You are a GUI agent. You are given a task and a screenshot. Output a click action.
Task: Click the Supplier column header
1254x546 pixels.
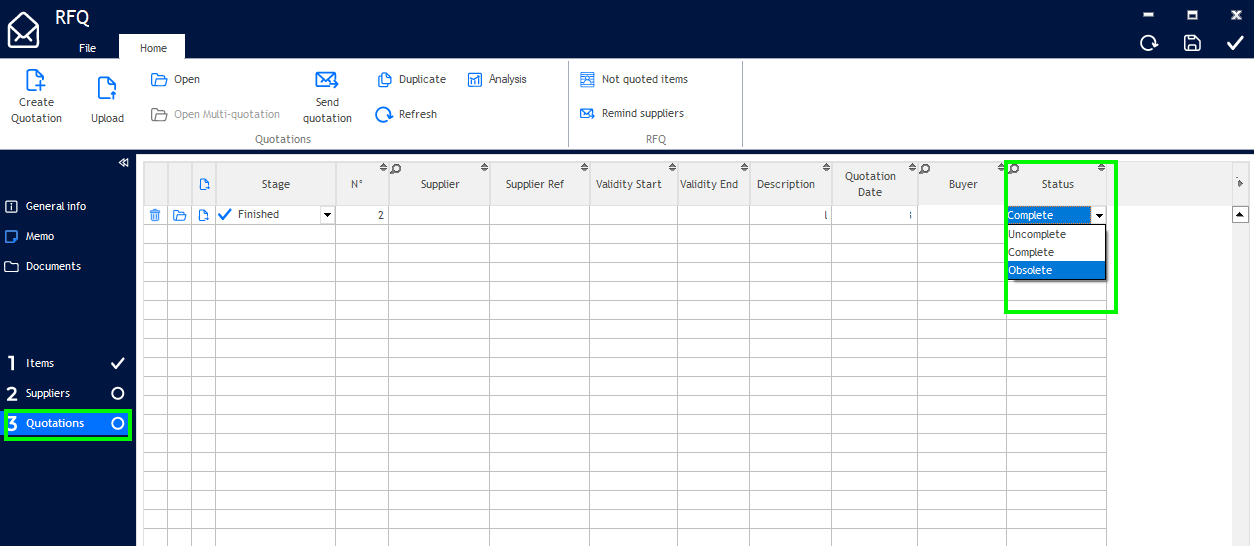pyautogui.click(x=440, y=185)
